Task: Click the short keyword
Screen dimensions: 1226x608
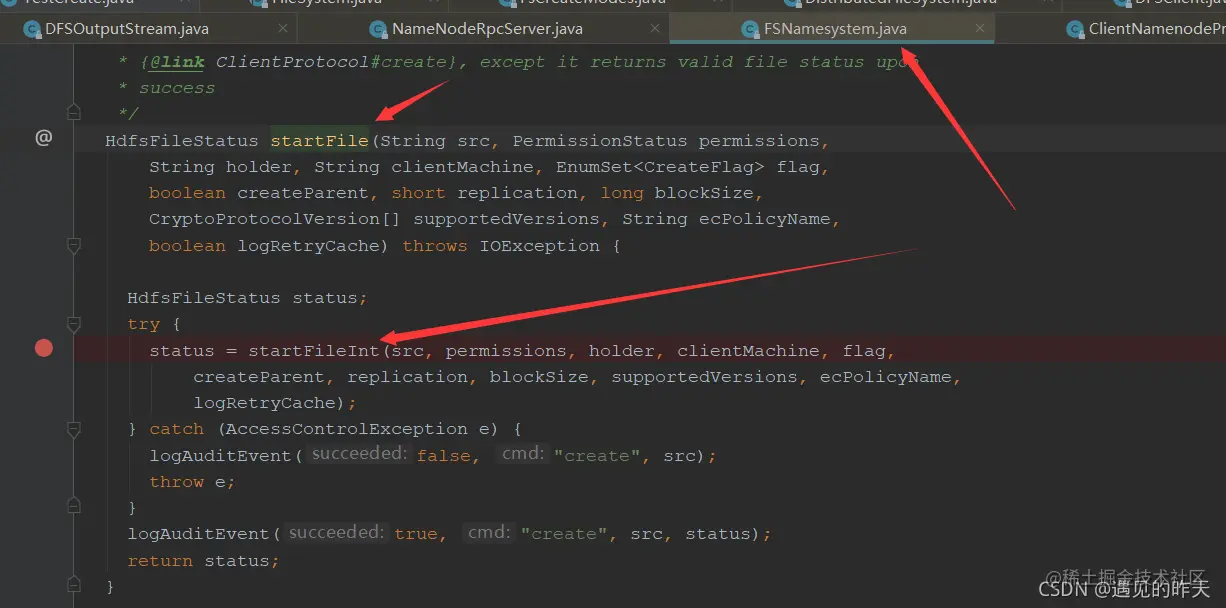Action: point(419,193)
